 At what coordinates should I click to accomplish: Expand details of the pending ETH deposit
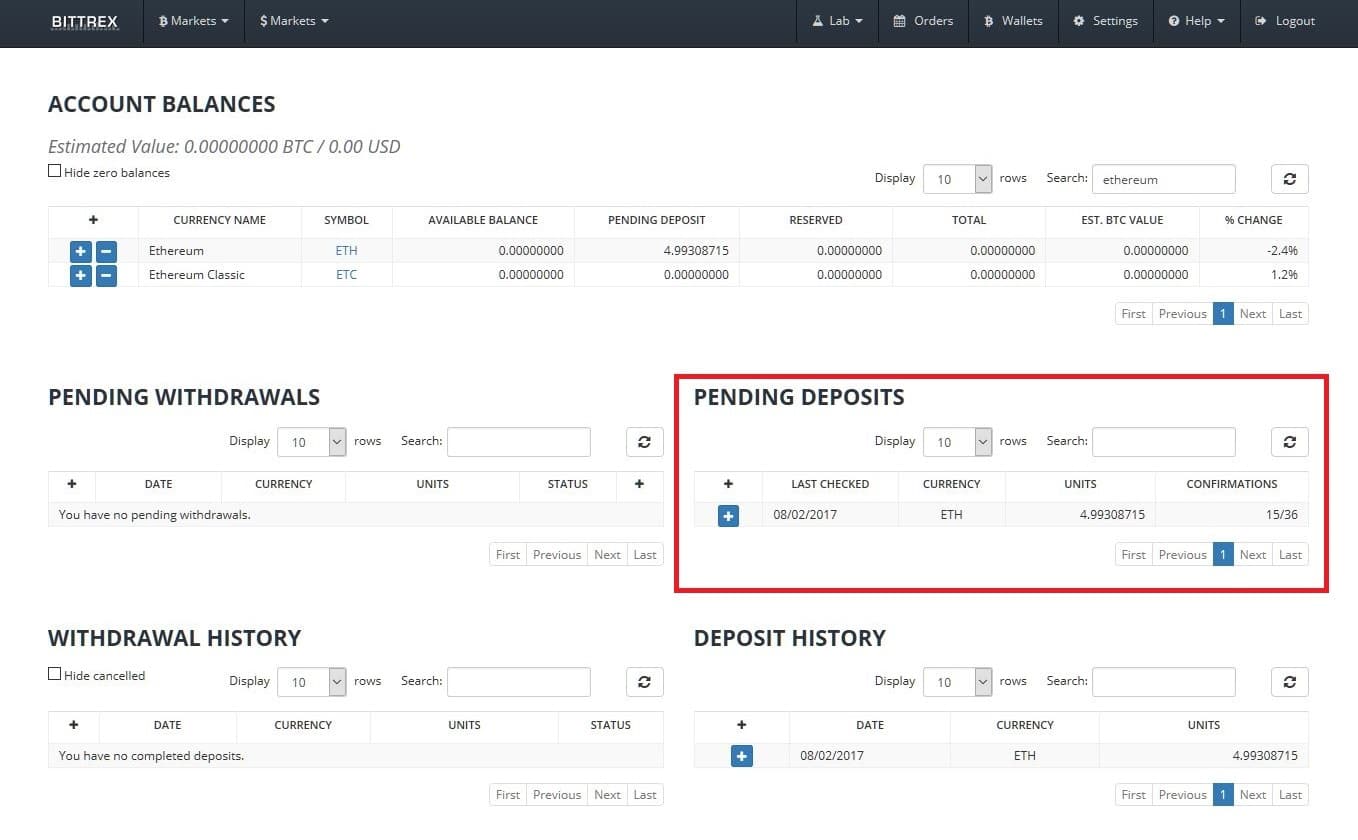728,515
